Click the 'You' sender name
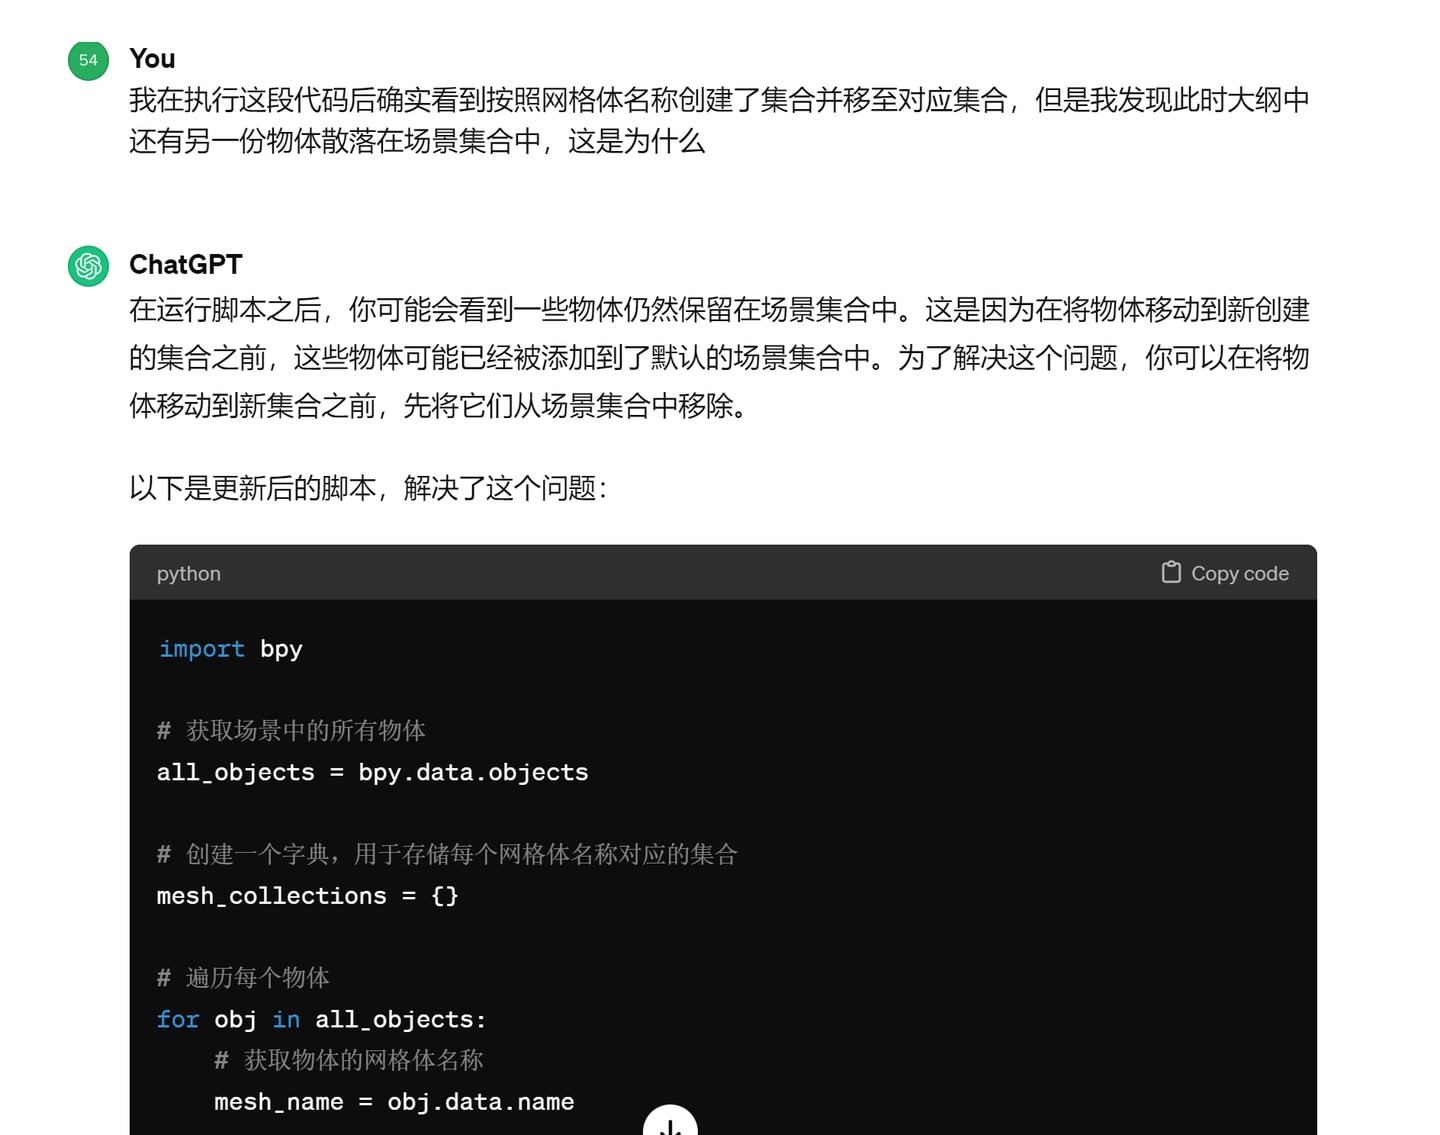Image resolution: width=1440 pixels, height=1135 pixels. tap(152, 59)
